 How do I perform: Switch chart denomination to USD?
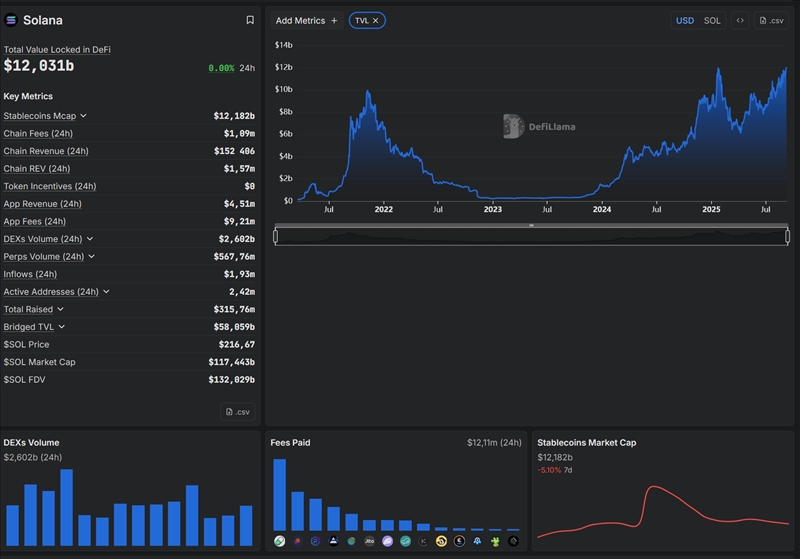coord(685,20)
